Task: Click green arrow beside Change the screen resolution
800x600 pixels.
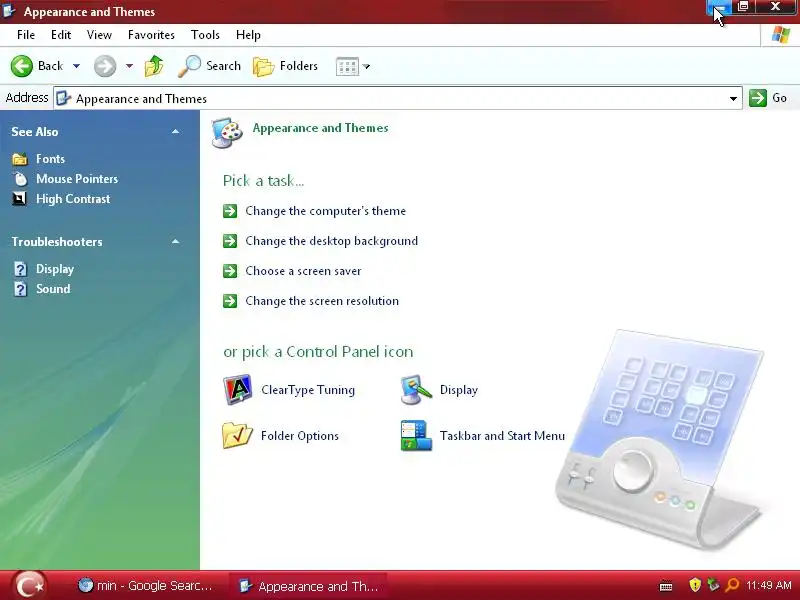Action: (x=230, y=301)
